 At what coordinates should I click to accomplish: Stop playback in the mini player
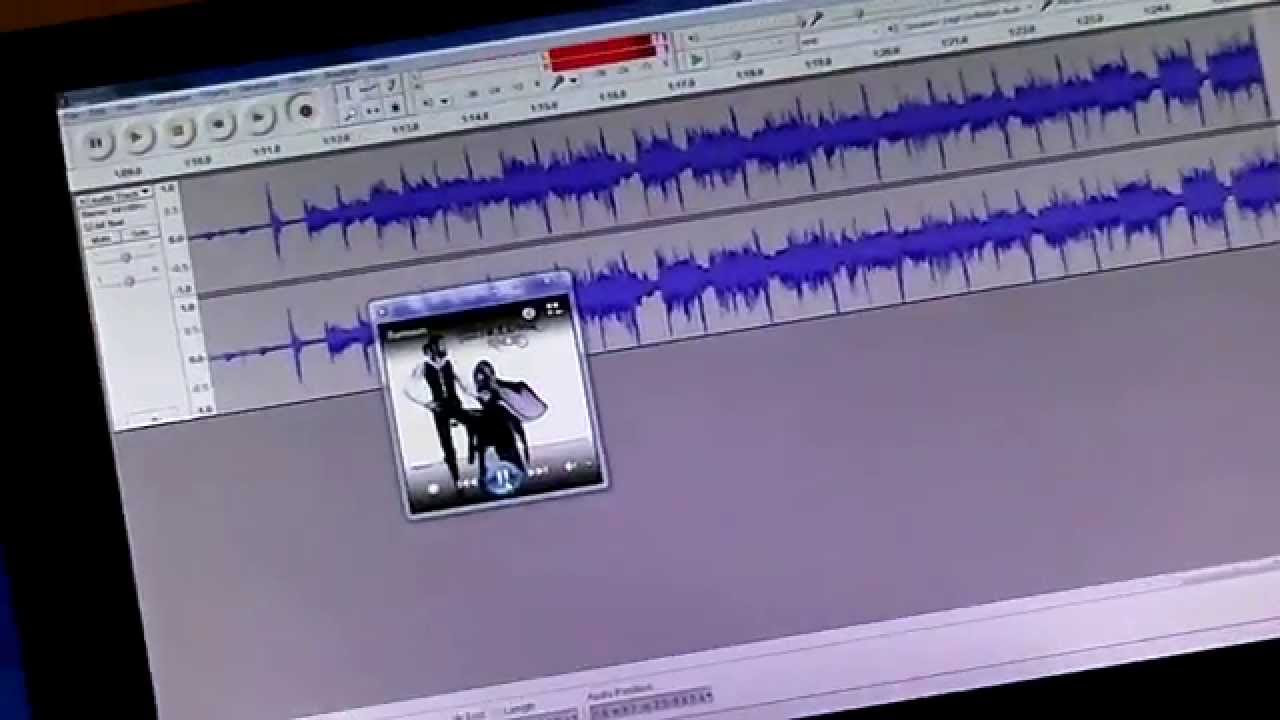pos(433,489)
